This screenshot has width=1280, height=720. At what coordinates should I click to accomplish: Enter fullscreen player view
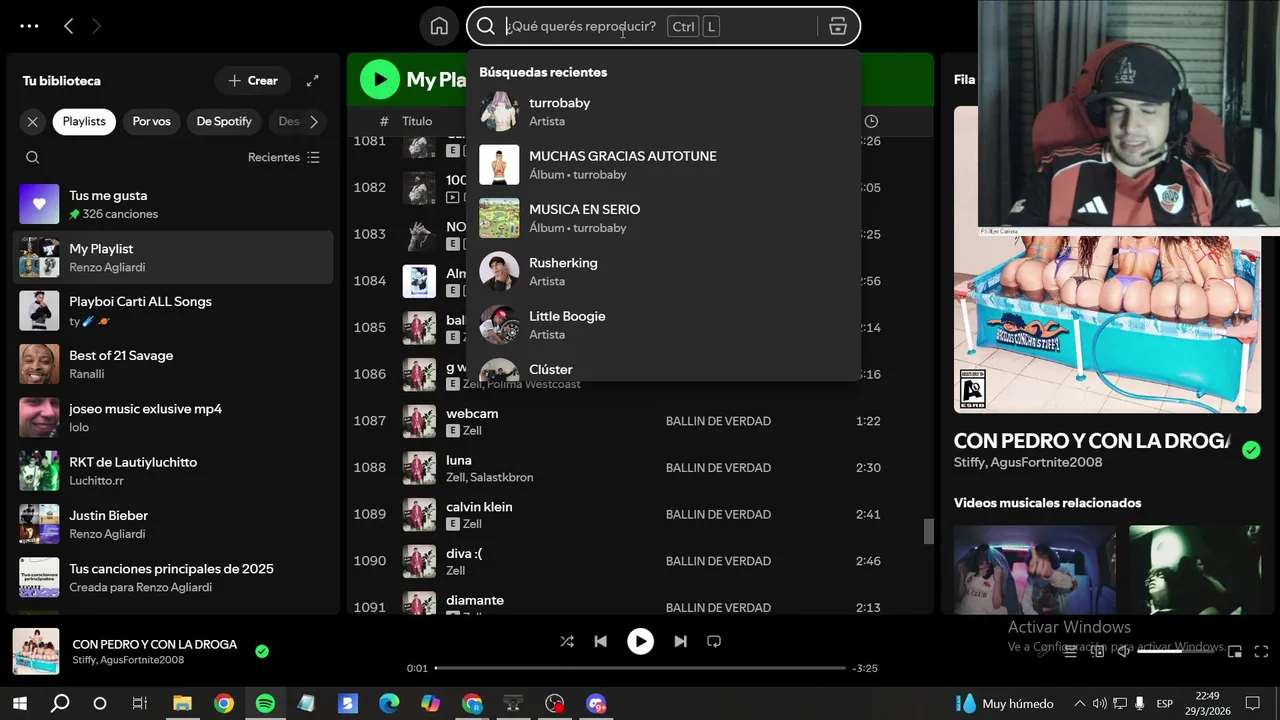tap(1261, 652)
